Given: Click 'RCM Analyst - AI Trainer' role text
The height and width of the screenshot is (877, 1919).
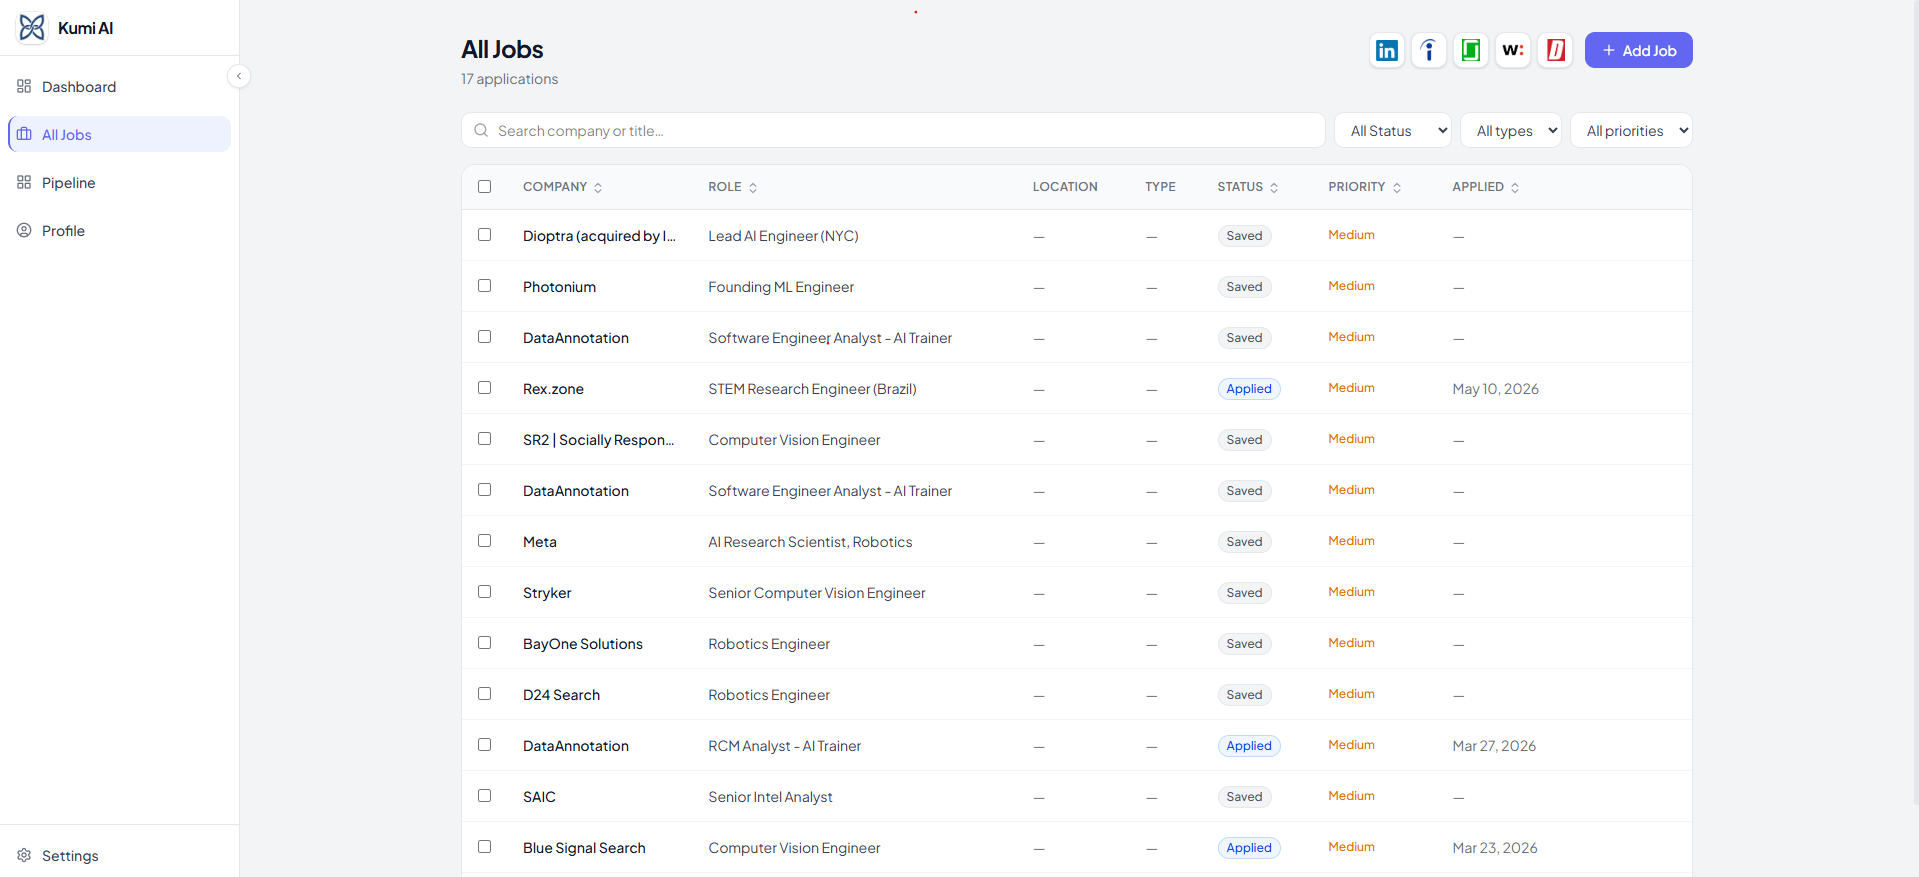Looking at the screenshot, I should click(x=784, y=746).
